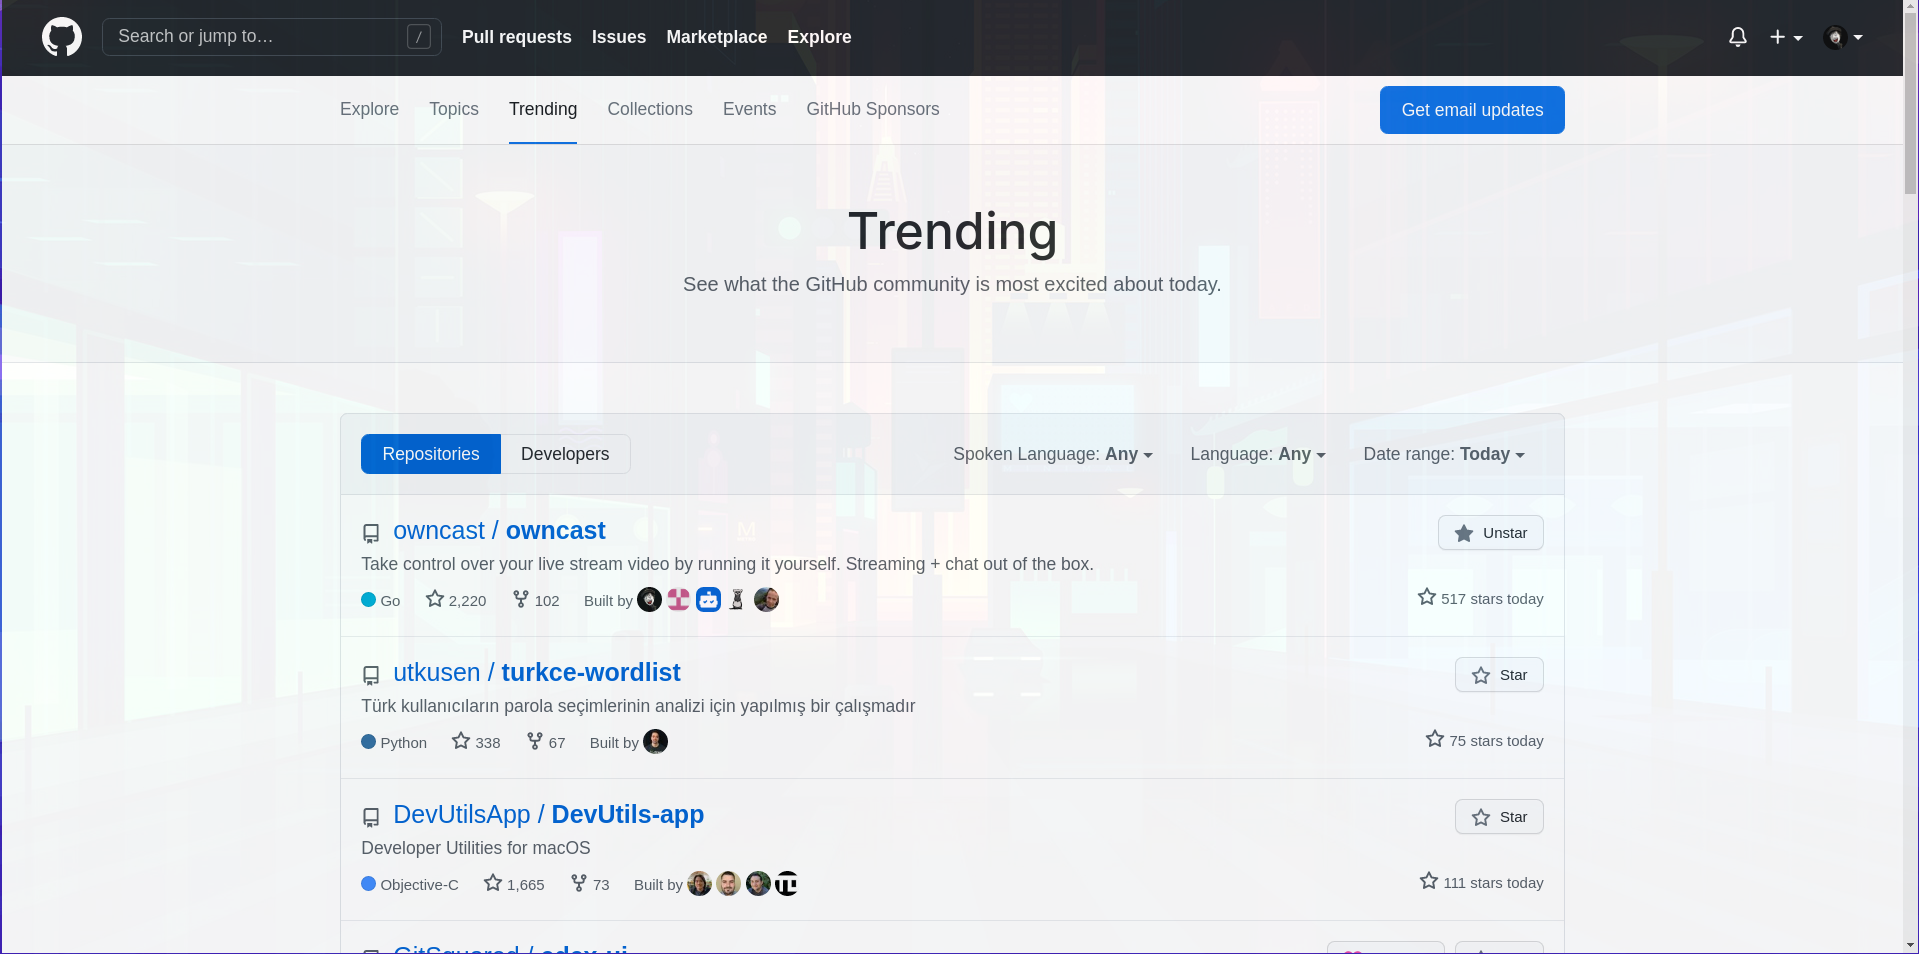
Task: Focus the Search or jump to field
Action: click(x=271, y=37)
